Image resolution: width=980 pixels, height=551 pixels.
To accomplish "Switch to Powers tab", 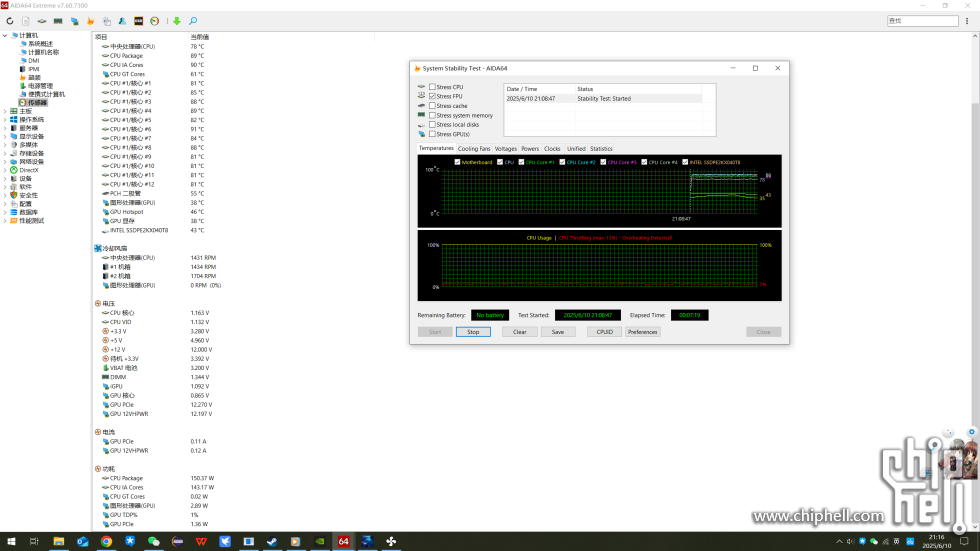I will [530, 149].
